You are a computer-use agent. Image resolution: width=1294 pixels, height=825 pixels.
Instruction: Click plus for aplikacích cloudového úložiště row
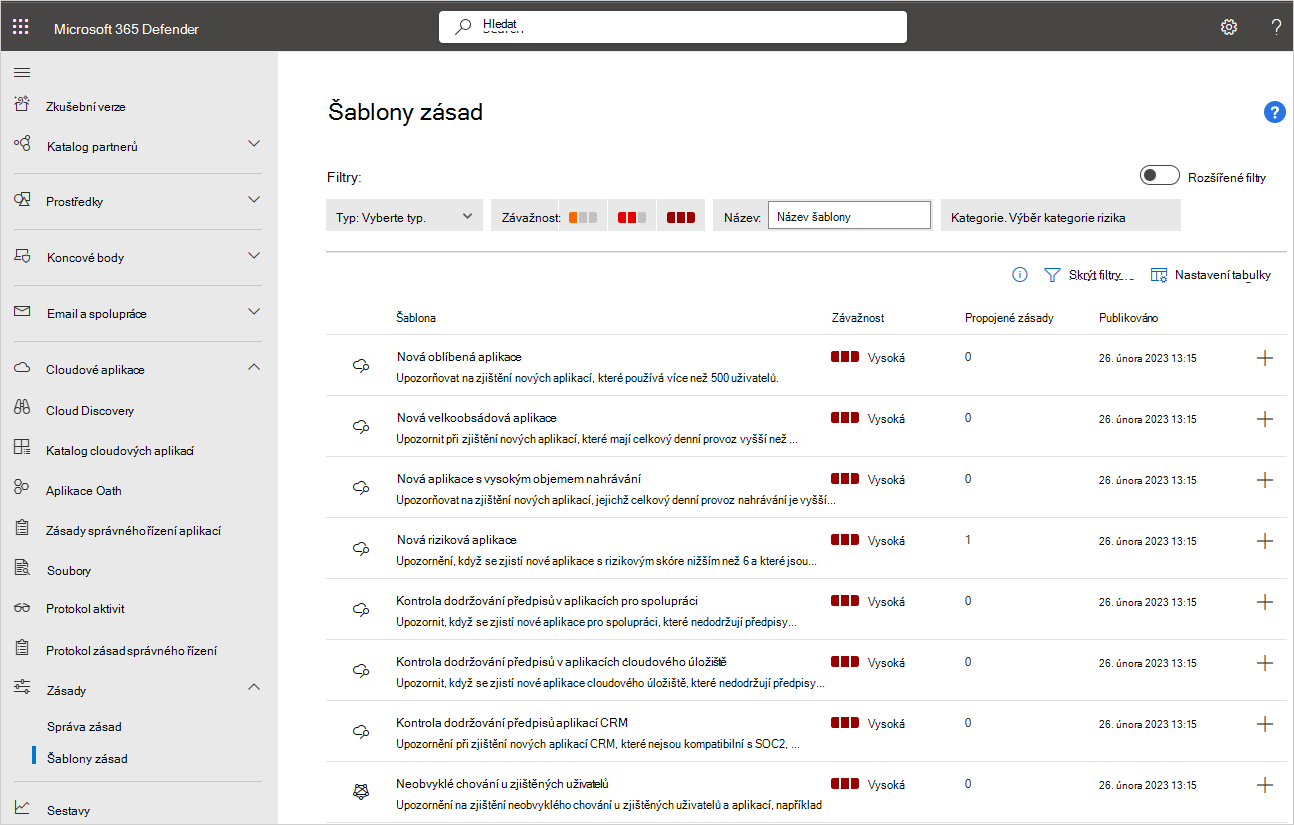click(1264, 663)
